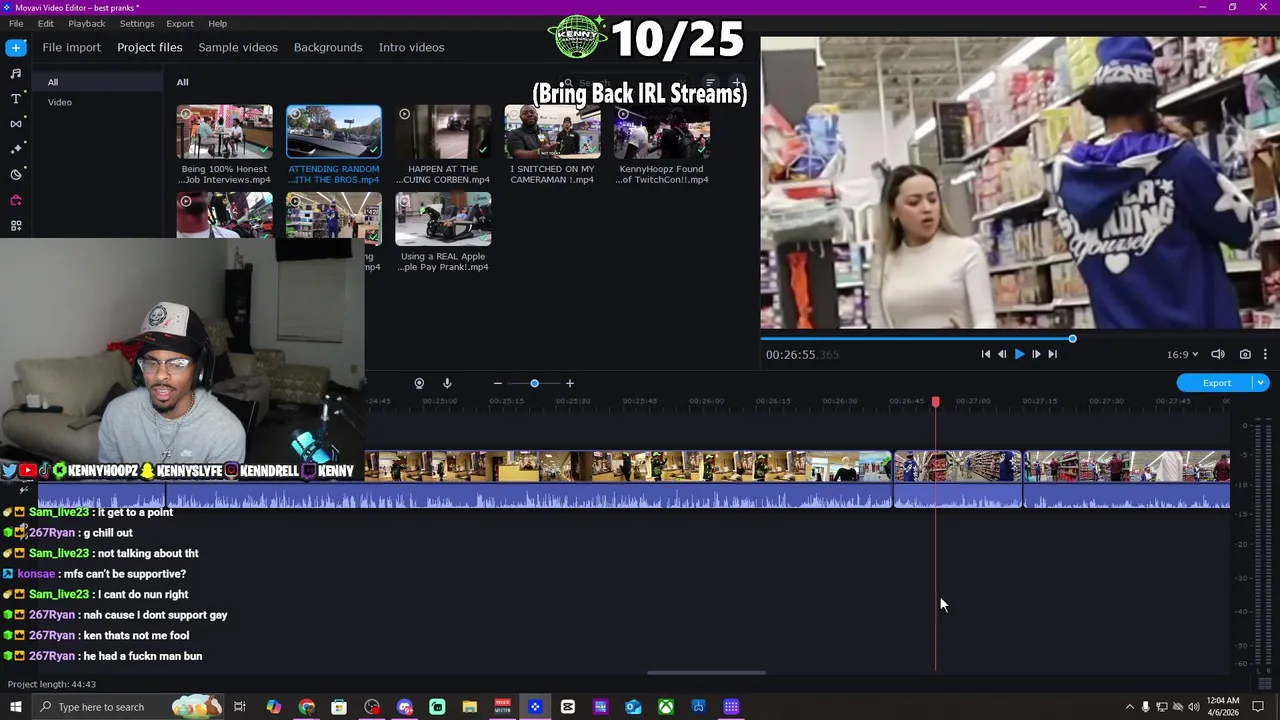Screen dimensions: 1280x720
Task: Jump to next clip in player
Action: [1052, 354]
